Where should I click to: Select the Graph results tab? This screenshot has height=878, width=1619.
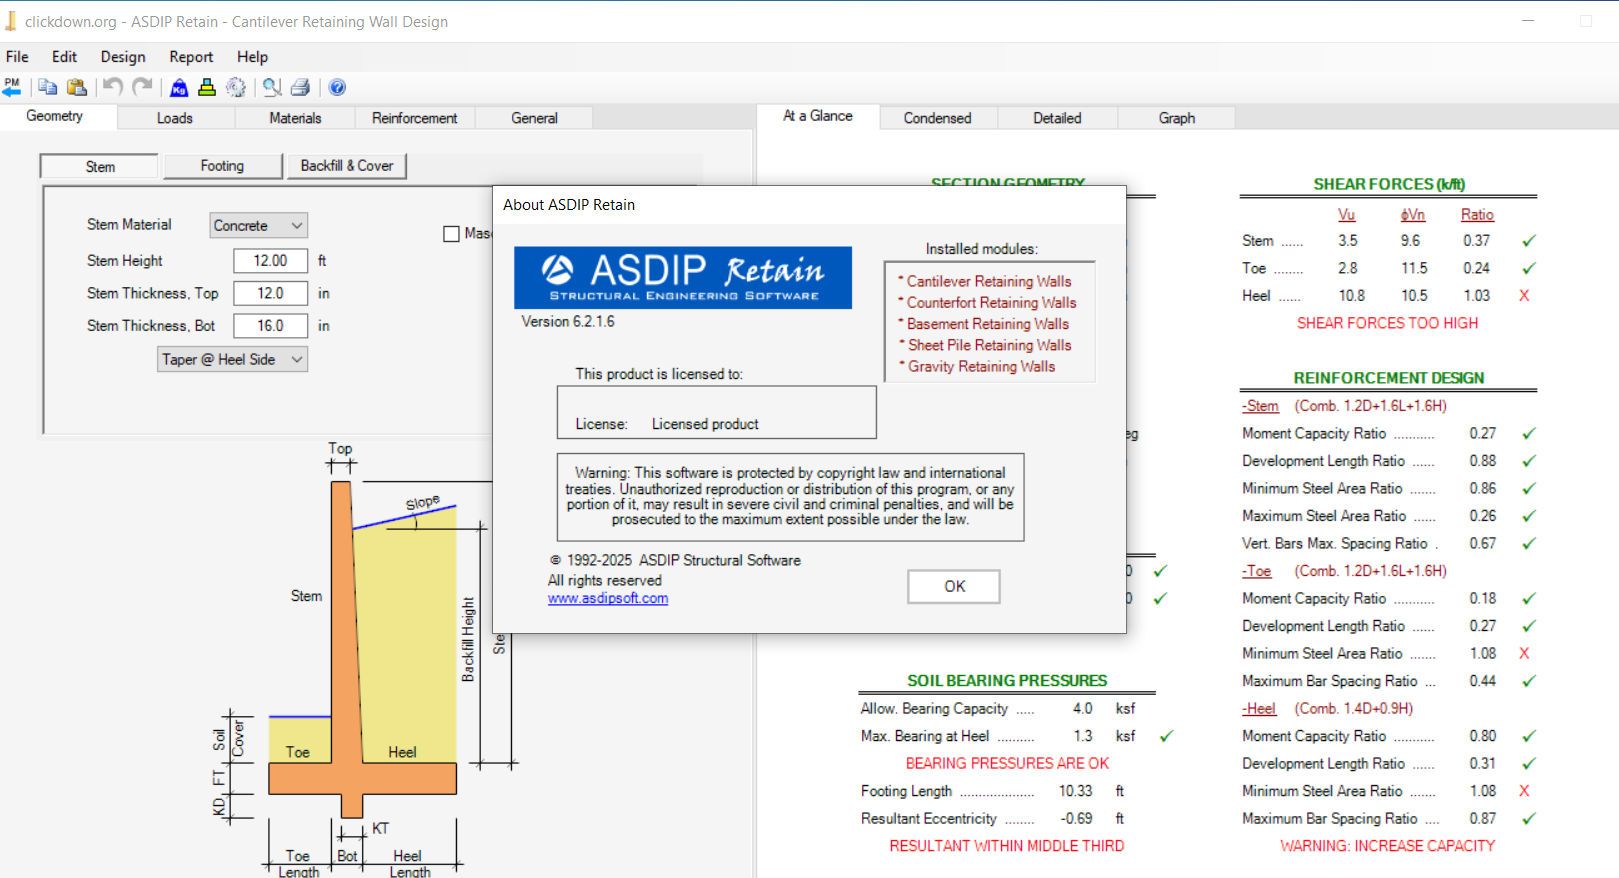pyautogui.click(x=1177, y=118)
